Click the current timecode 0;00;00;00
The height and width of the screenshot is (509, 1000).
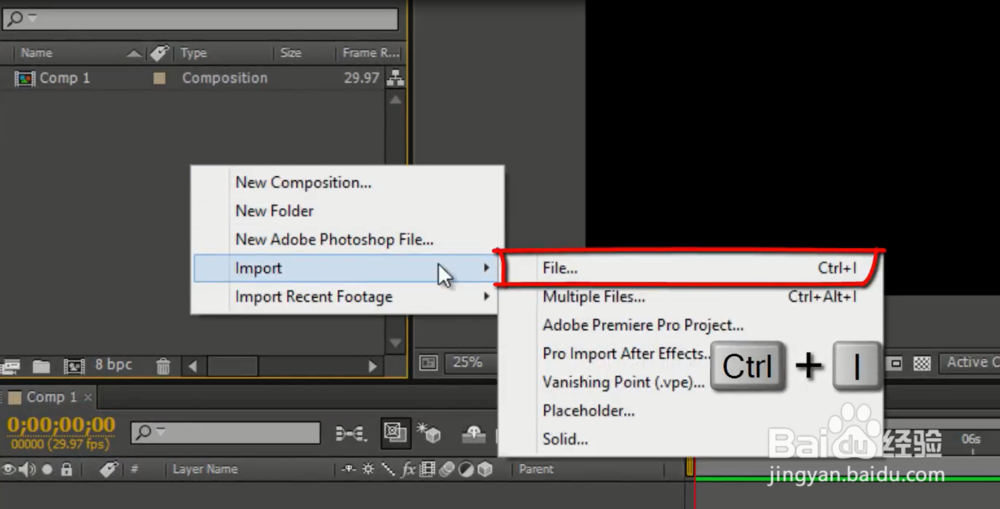click(x=61, y=425)
